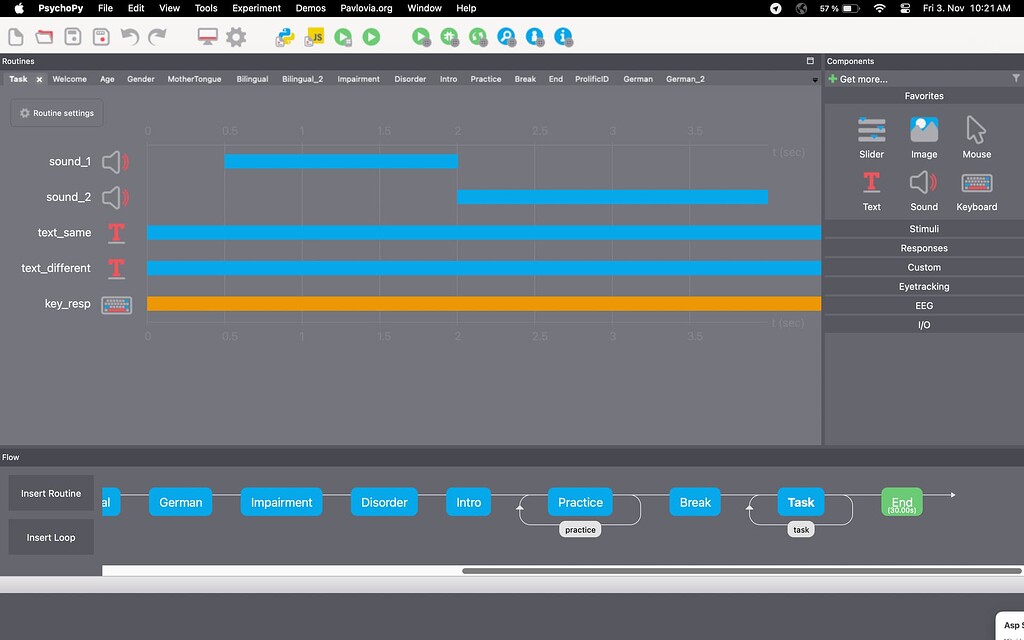Viewport: 1024px width, 640px height.
Task: Open the Experiment menu
Action: [256, 8]
